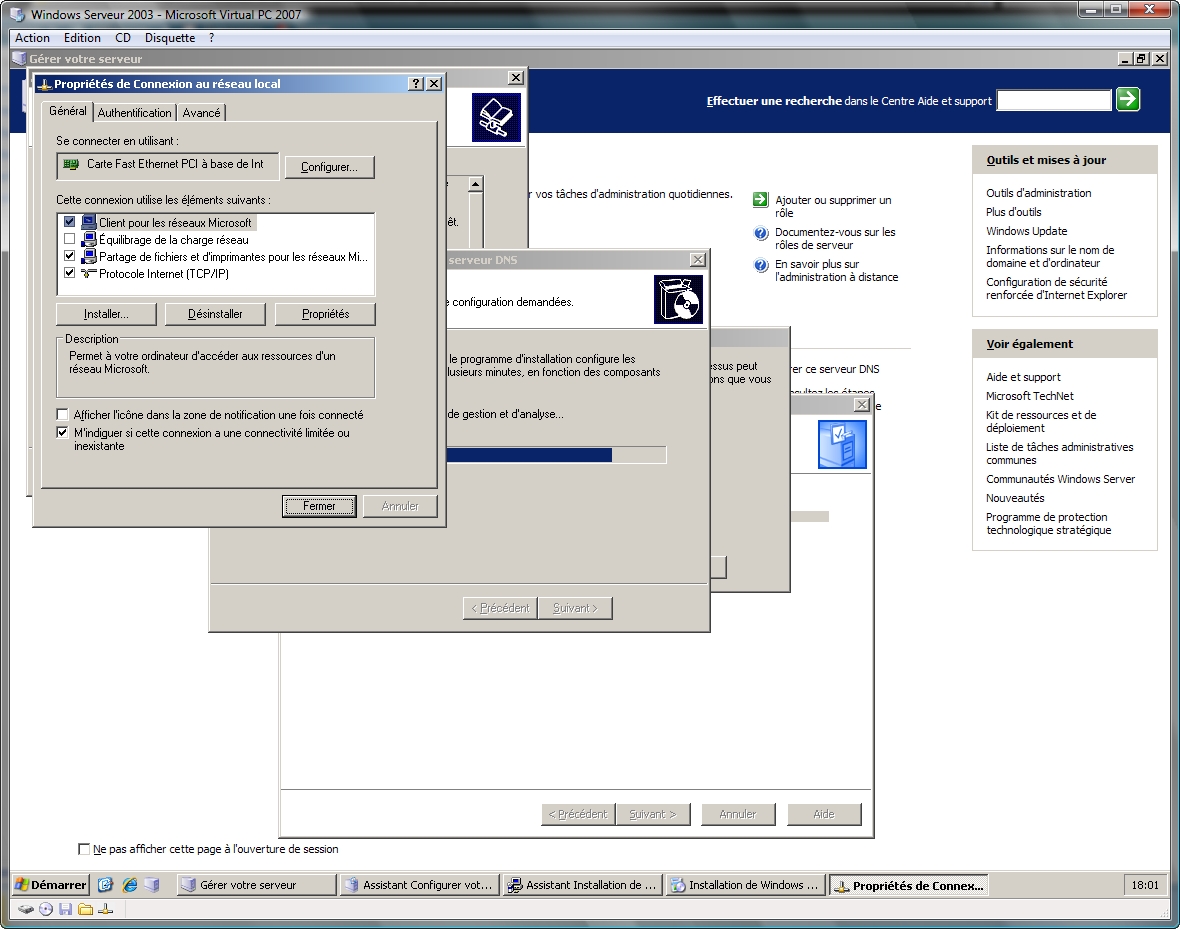Viewport: 1180px width, 929px height.
Task: Click the Installer... button
Action: pyautogui.click(x=106, y=314)
